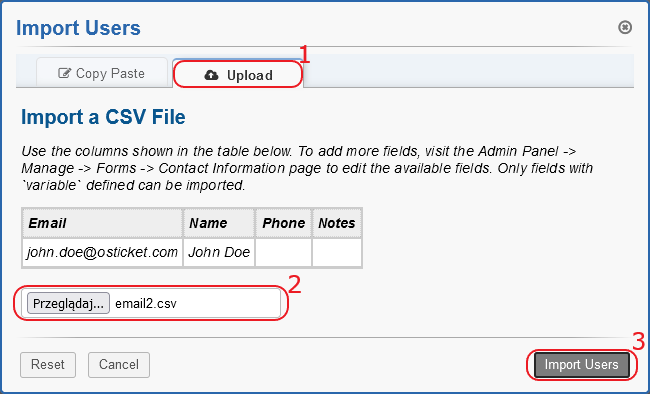Switch to the Copy Paste tab
Viewport: 650px width, 394px height.
click(102, 73)
